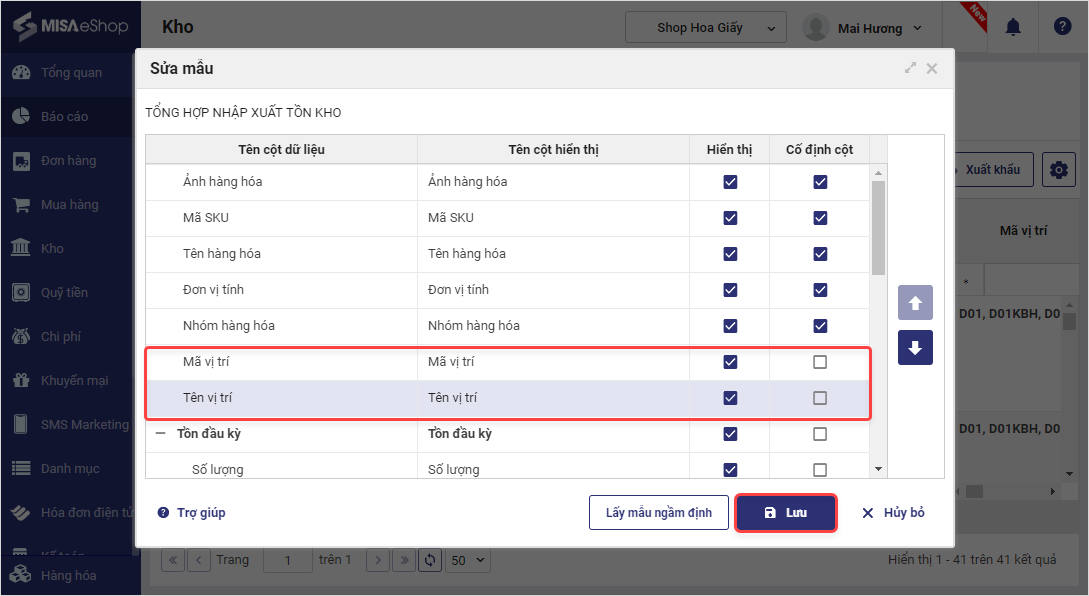Image resolution: width=1089 pixels, height=596 pixels.
Task: Click the move row down arrow
Action: coord(915,348)
